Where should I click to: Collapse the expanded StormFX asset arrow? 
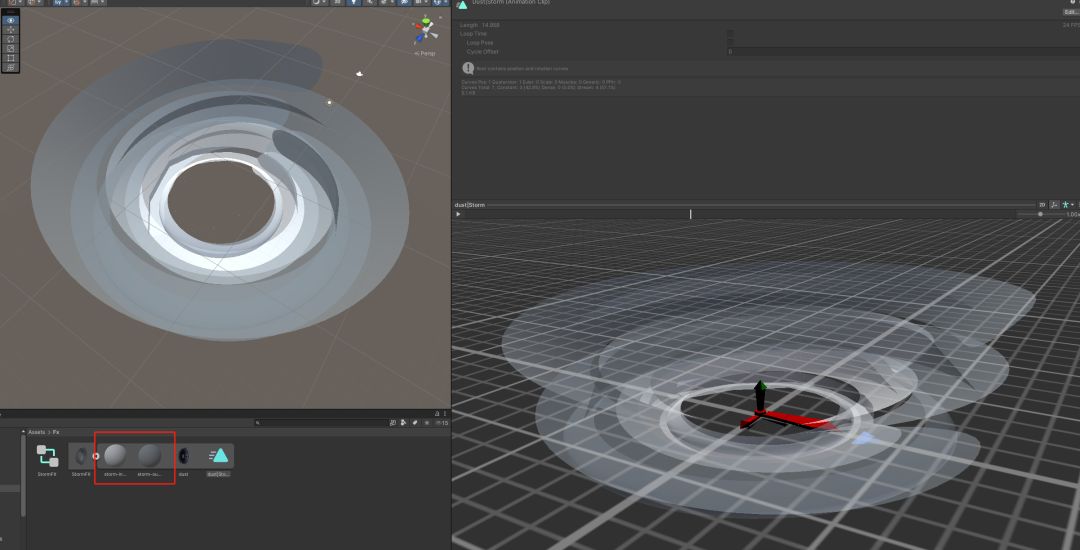(x=96, y=456)
